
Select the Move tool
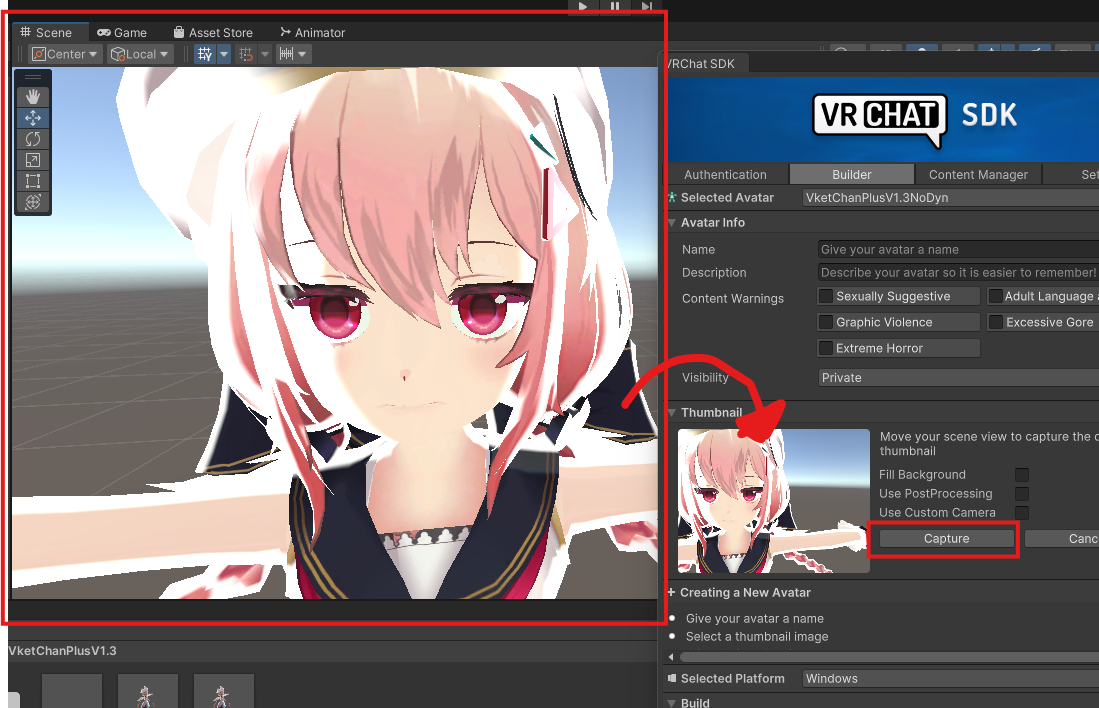pos(33,118)
